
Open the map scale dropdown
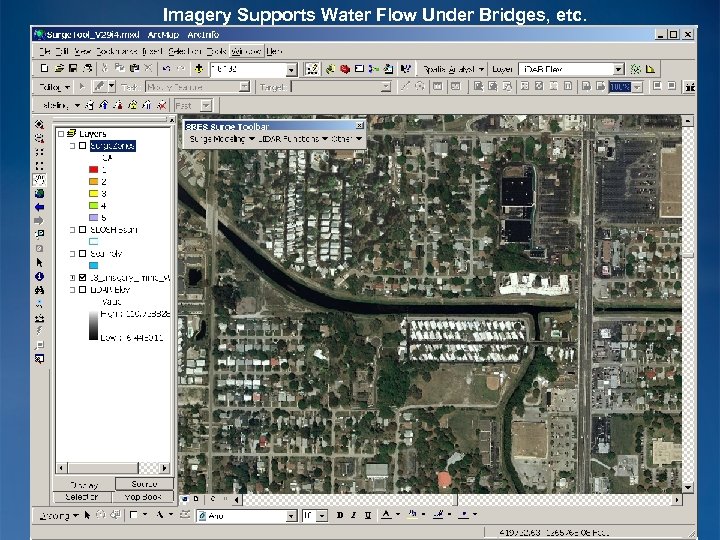pos(292,69)
